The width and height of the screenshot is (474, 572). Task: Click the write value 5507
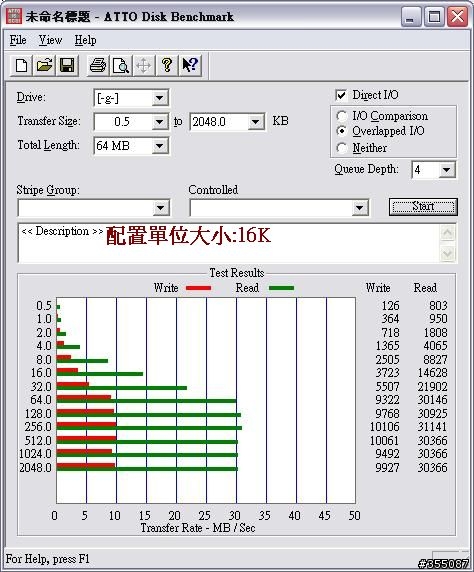[387, 386]
